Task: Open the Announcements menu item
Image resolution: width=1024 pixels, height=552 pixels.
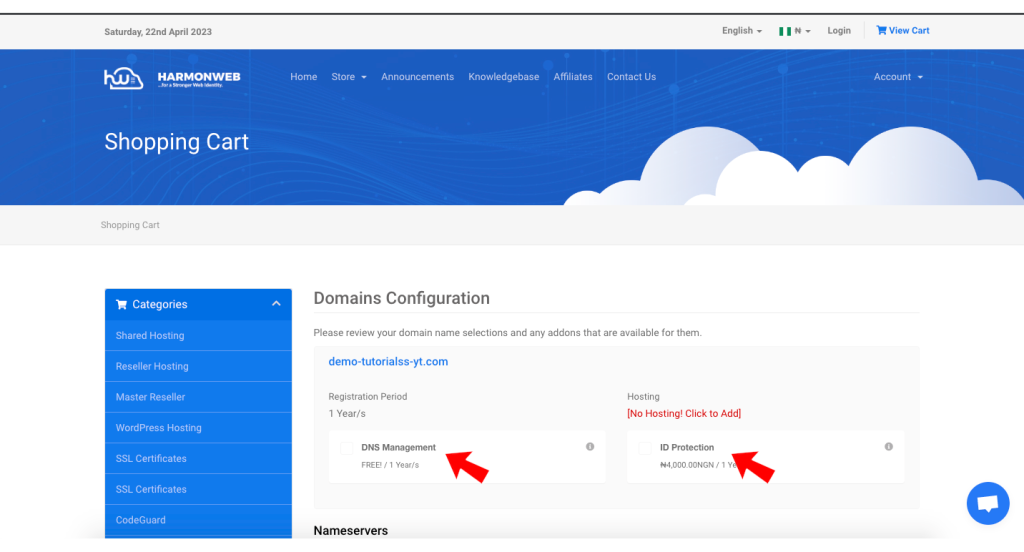Action: [x=417, y=77]
